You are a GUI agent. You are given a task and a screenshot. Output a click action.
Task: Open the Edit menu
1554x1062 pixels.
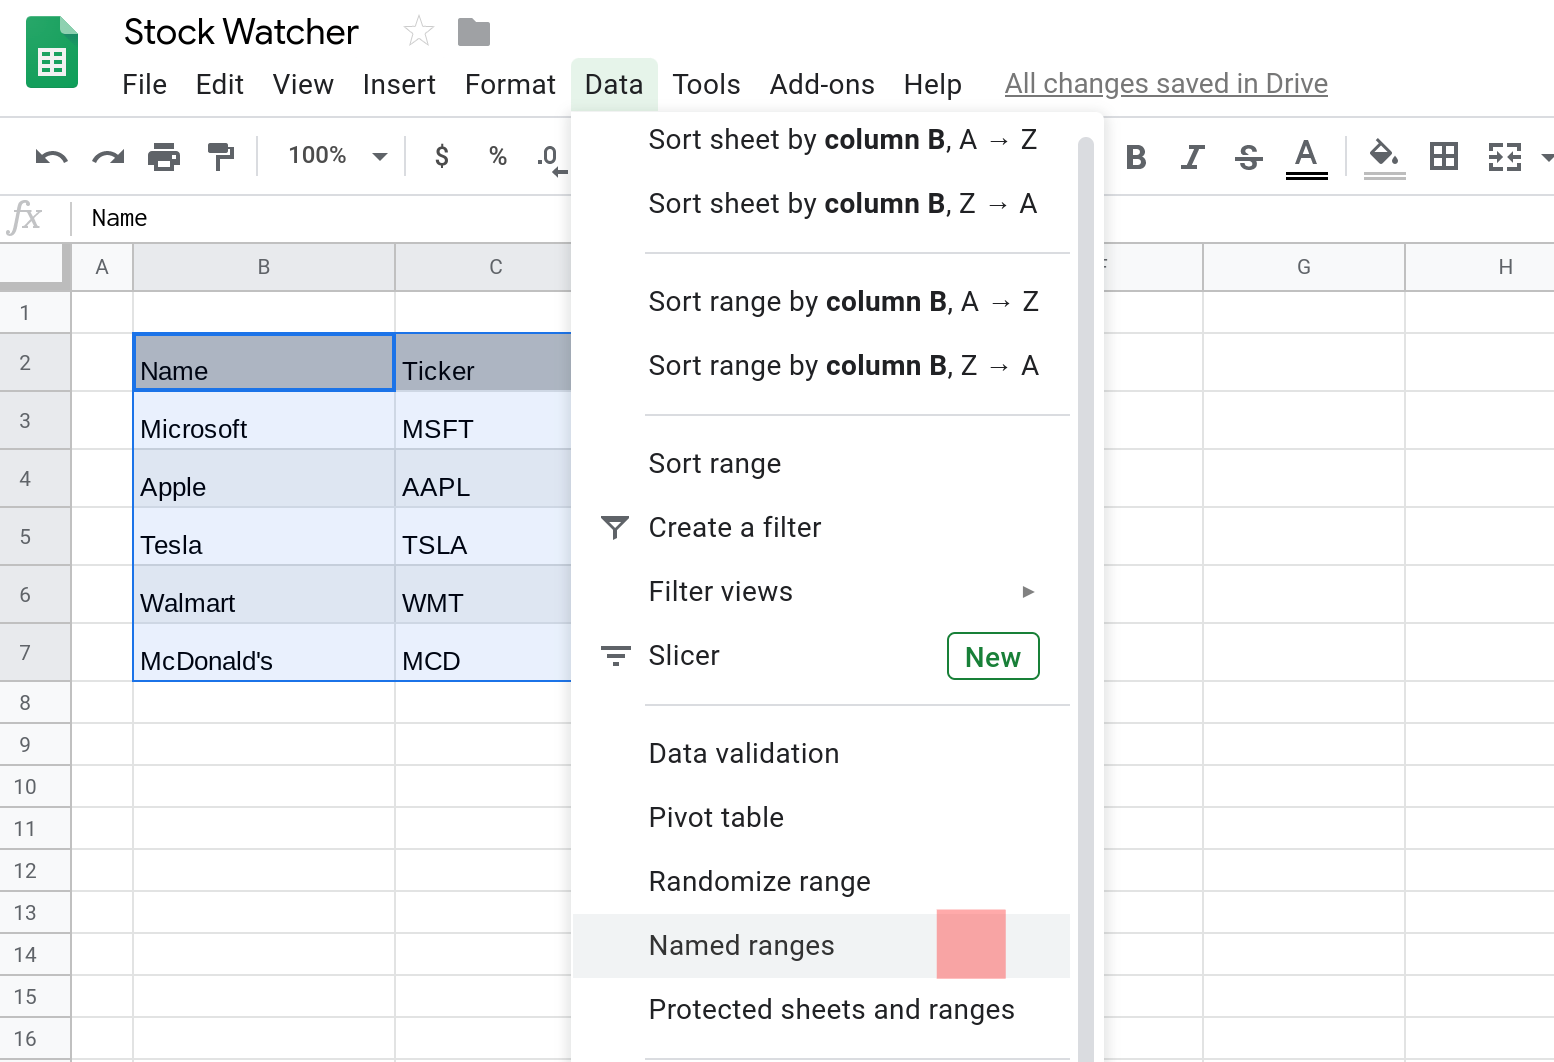coord(220,85)
